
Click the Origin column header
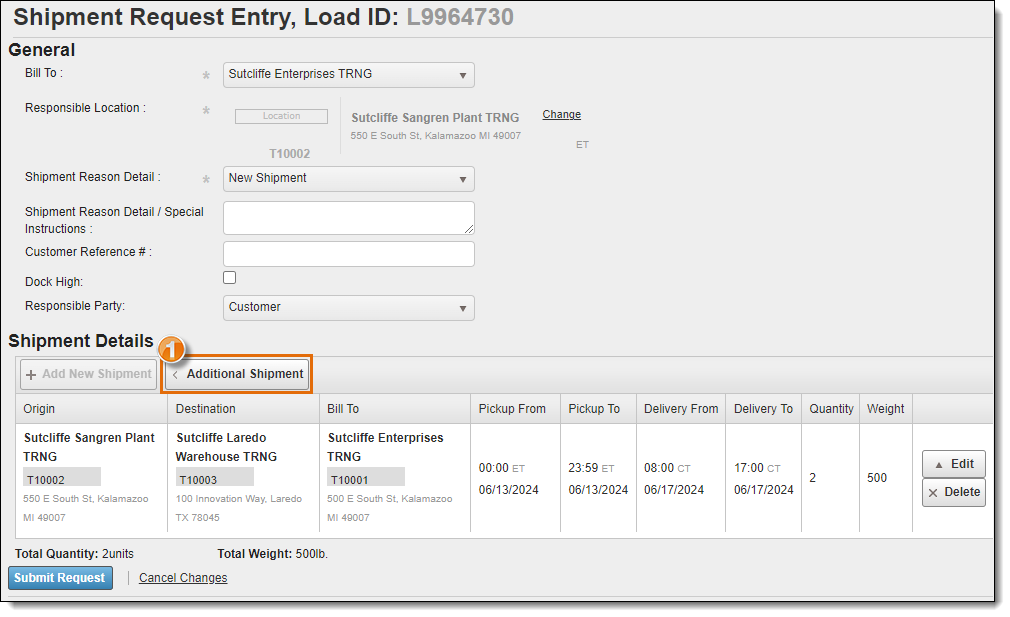click(x=40, y=409)
